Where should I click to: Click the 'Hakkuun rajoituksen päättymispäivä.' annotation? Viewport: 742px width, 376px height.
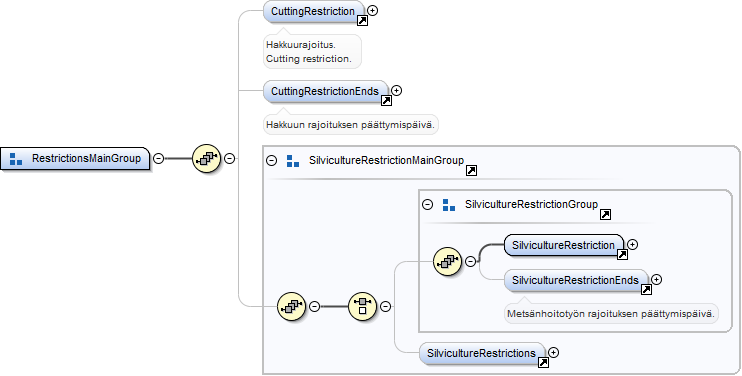350,125
